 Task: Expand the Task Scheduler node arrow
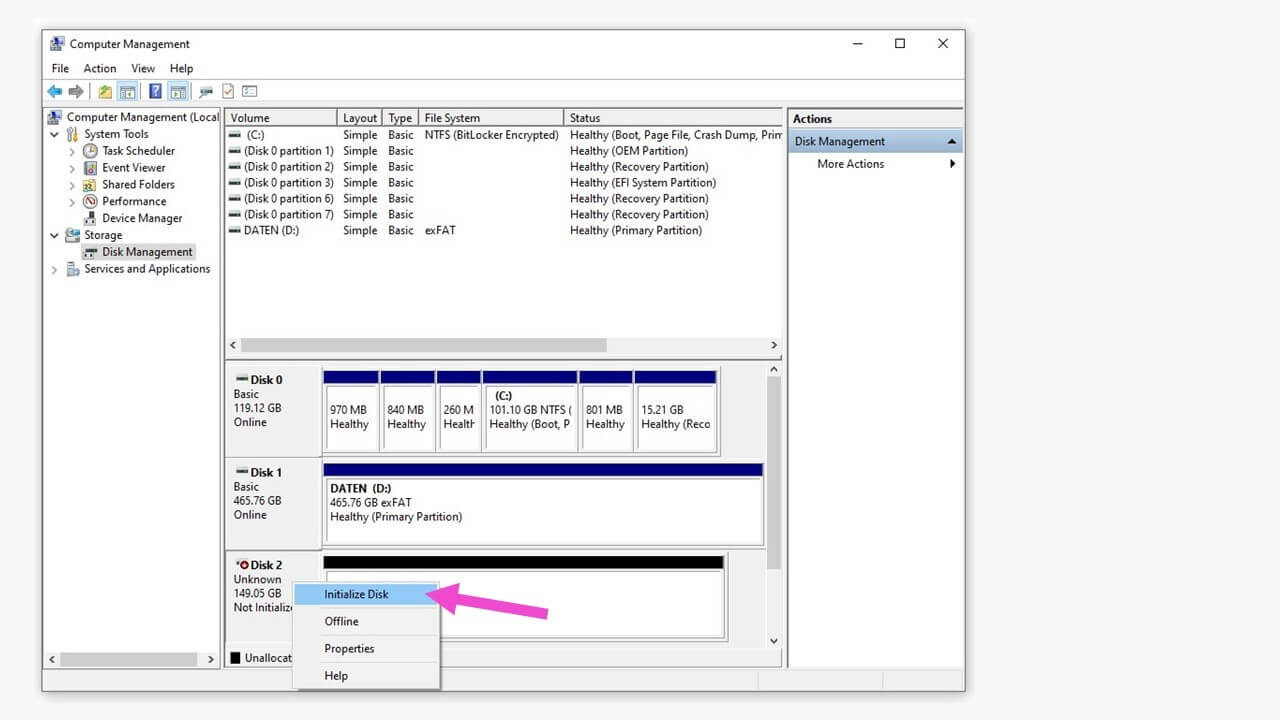[72, 151]
